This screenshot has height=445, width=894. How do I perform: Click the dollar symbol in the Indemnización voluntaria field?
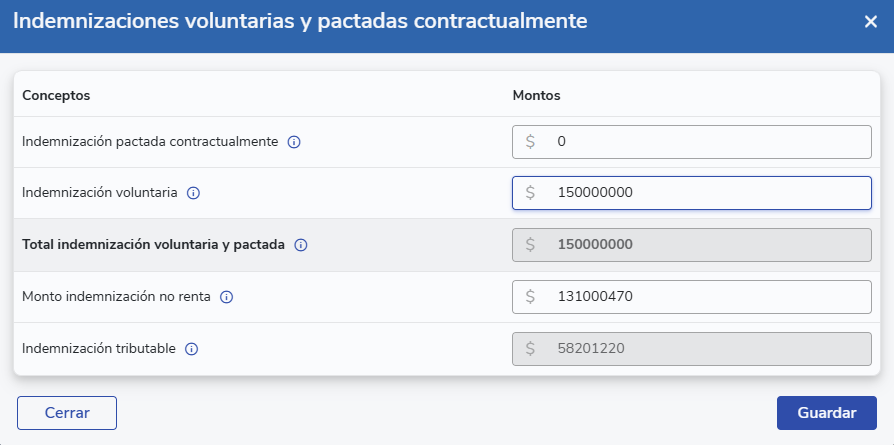click(x=531, y=193)
